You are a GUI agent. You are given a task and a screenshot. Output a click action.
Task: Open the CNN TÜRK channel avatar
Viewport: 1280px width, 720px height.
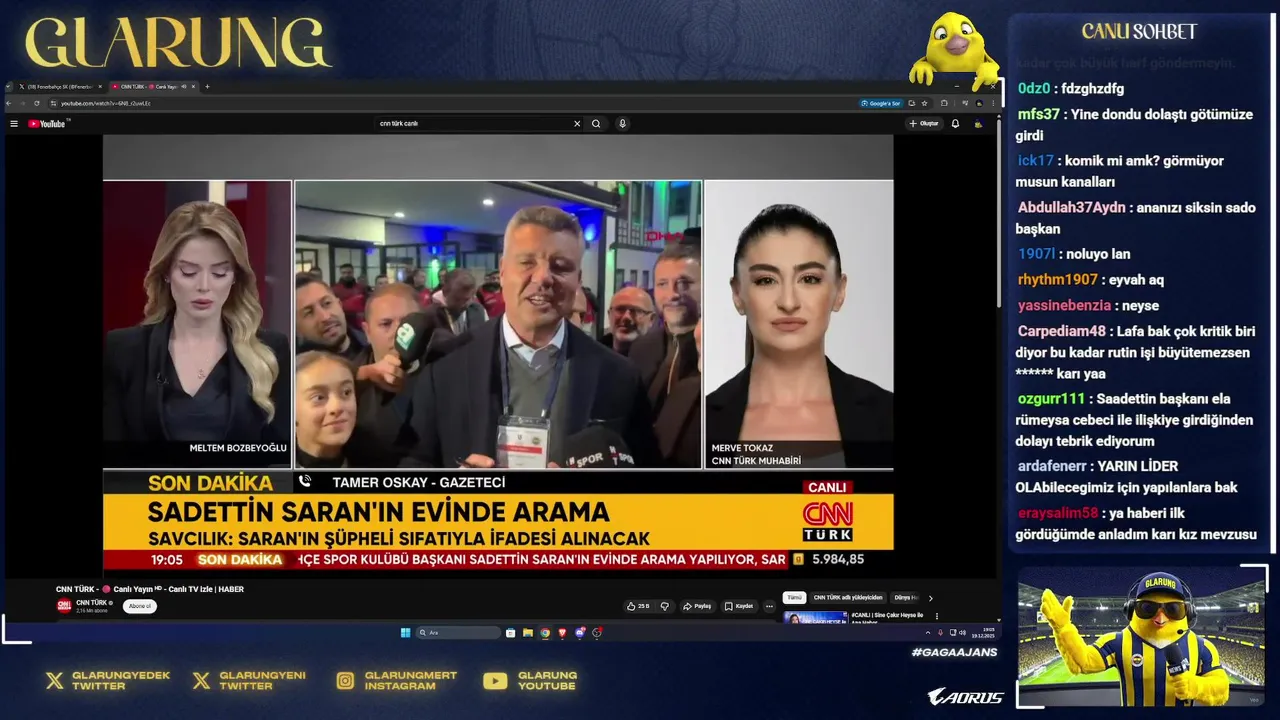pos(64,606)
